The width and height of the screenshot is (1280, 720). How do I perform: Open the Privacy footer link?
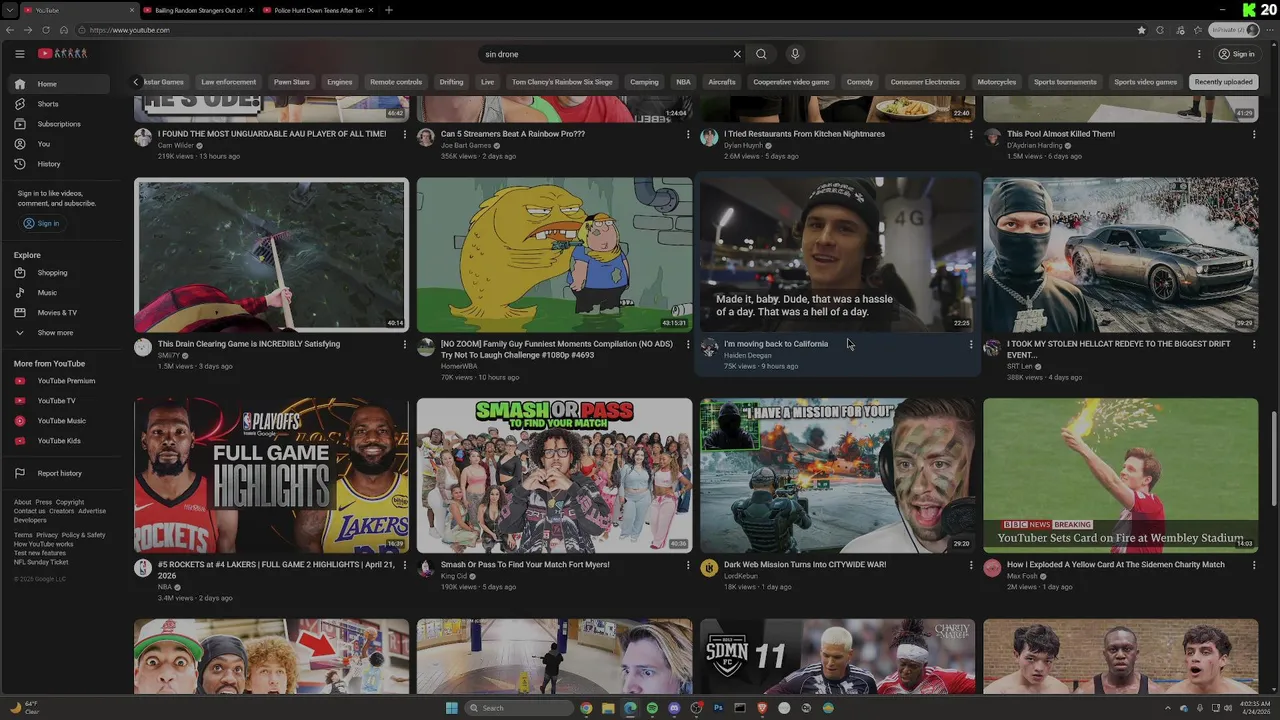click(47, 535)
